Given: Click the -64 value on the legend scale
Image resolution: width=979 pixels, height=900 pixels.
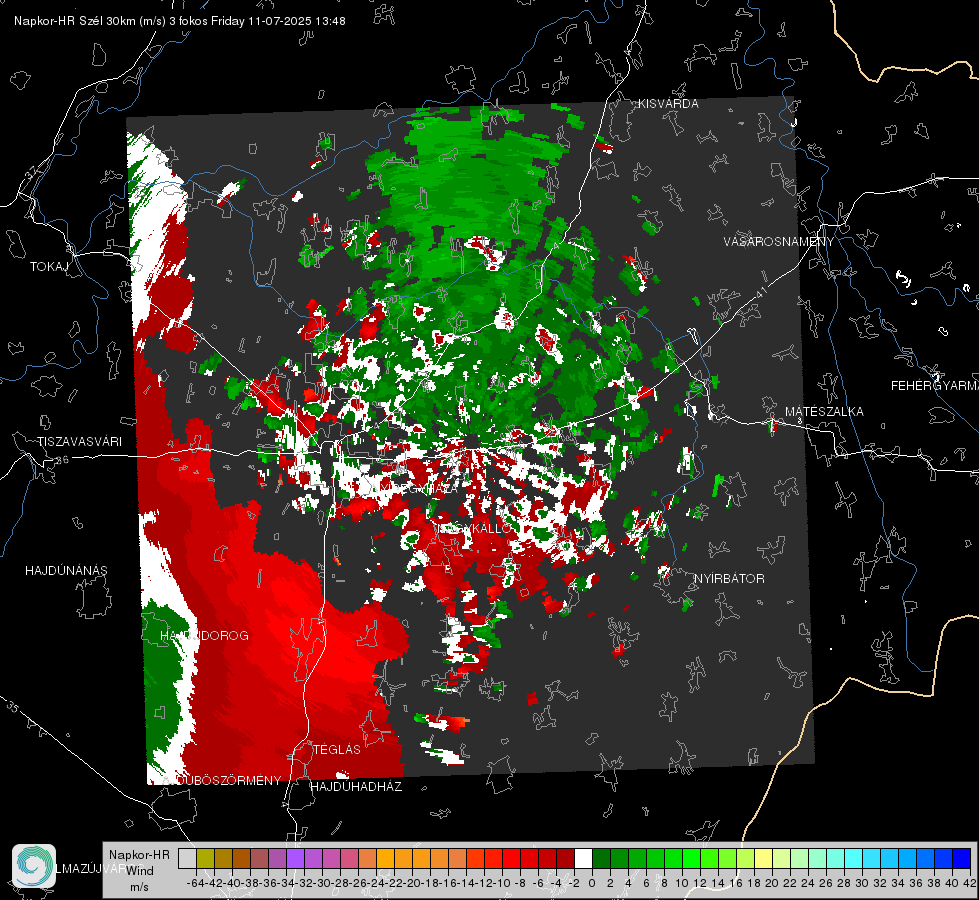Looking at the screenshot, I should (195, 883).
